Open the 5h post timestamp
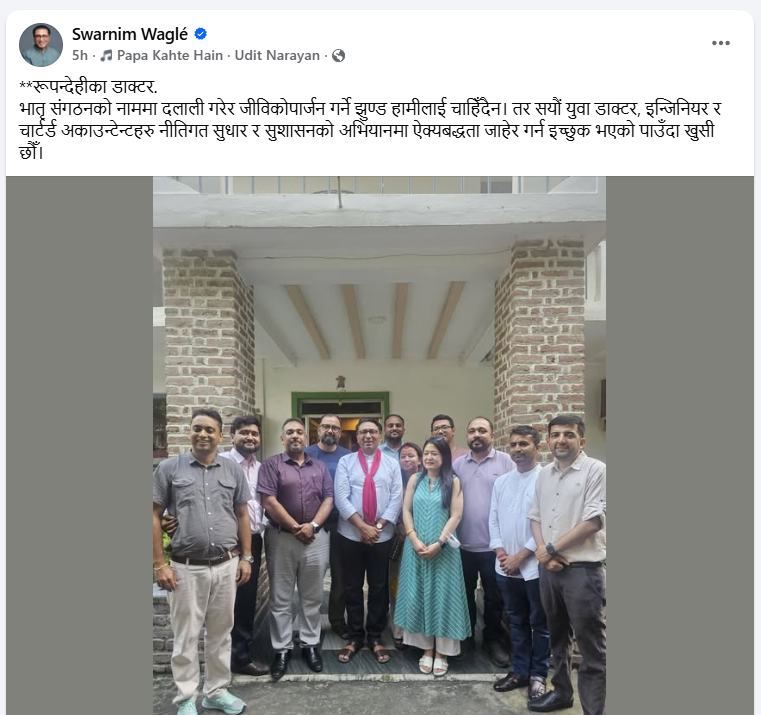 (x=80, y=55)
